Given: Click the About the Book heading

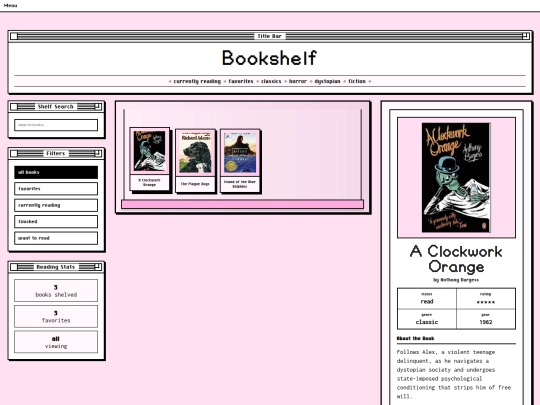Looking at the screenshot, I should point(415,339).
